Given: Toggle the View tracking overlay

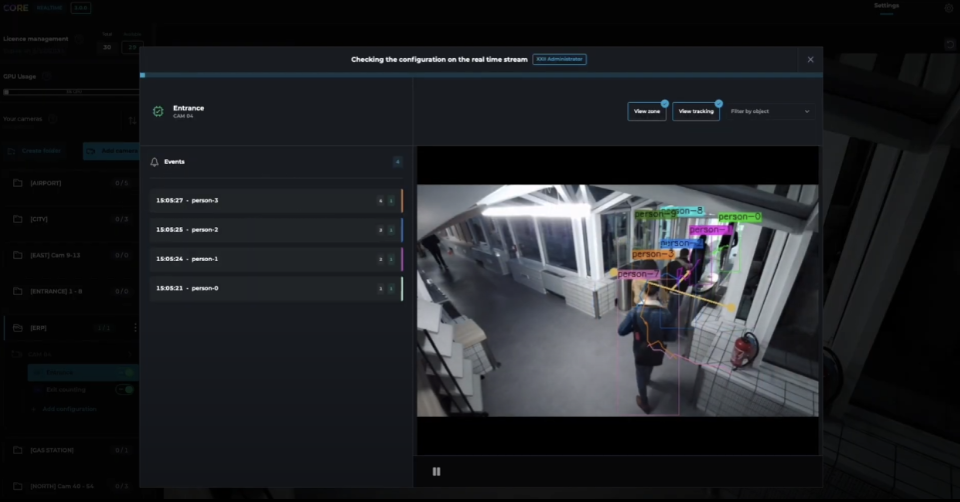Looking at the screenshot, I should pyautogui.click(x=696, y=111).
